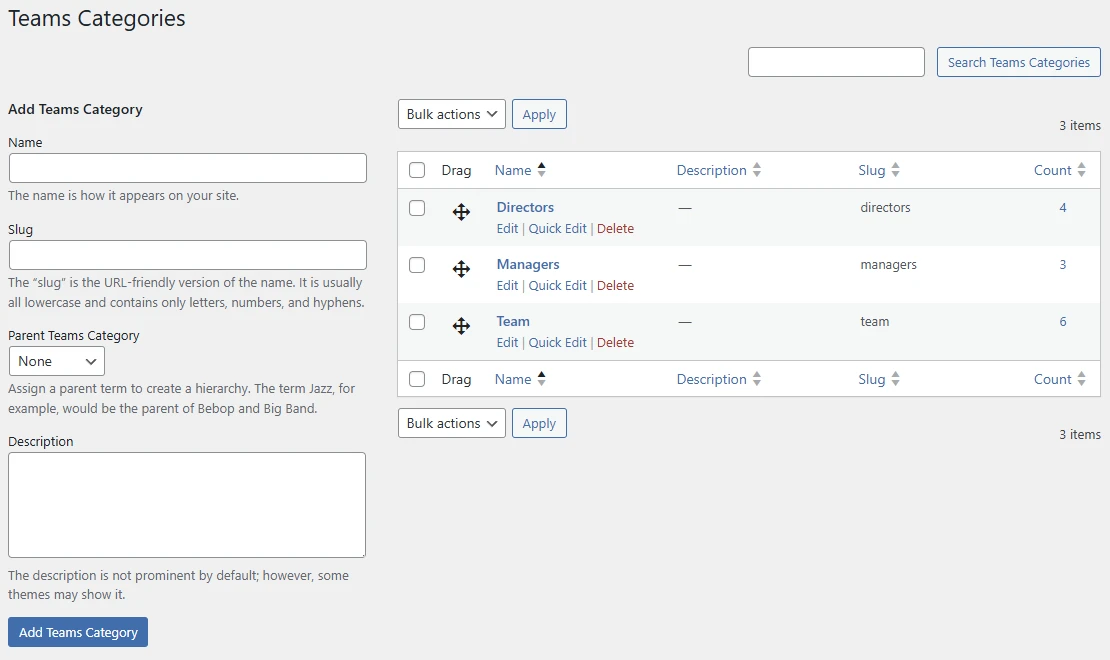The width and height of the screenshot is (1110, 660).
Task: Open the top Bulk actions dropdown
Action: (451, 113)
